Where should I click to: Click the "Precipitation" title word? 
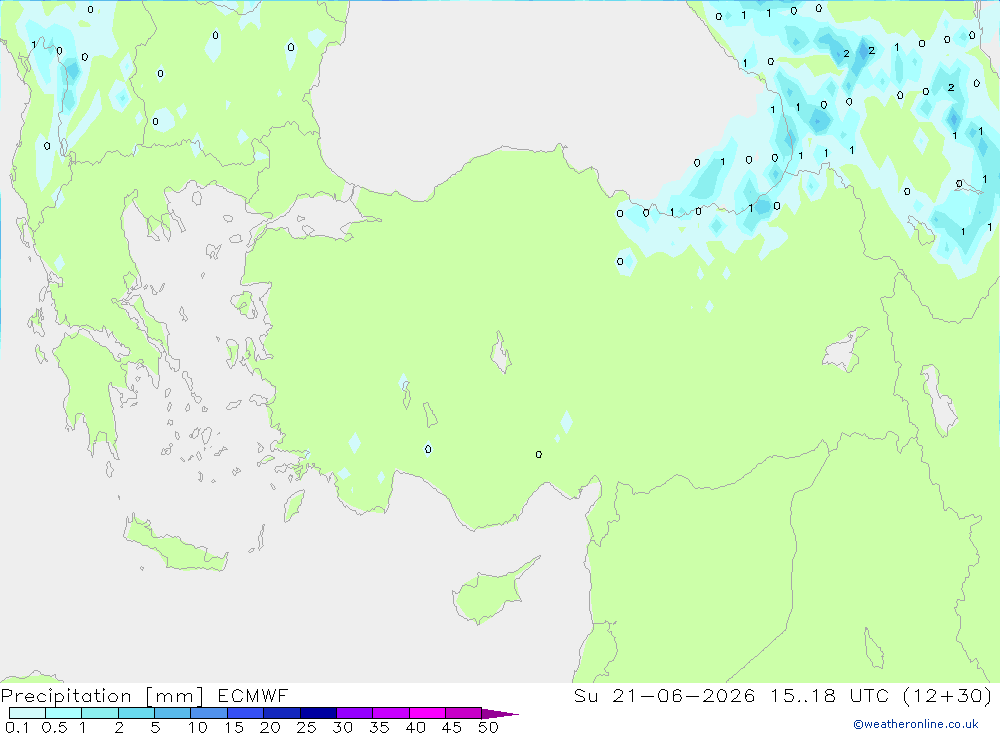66,696
